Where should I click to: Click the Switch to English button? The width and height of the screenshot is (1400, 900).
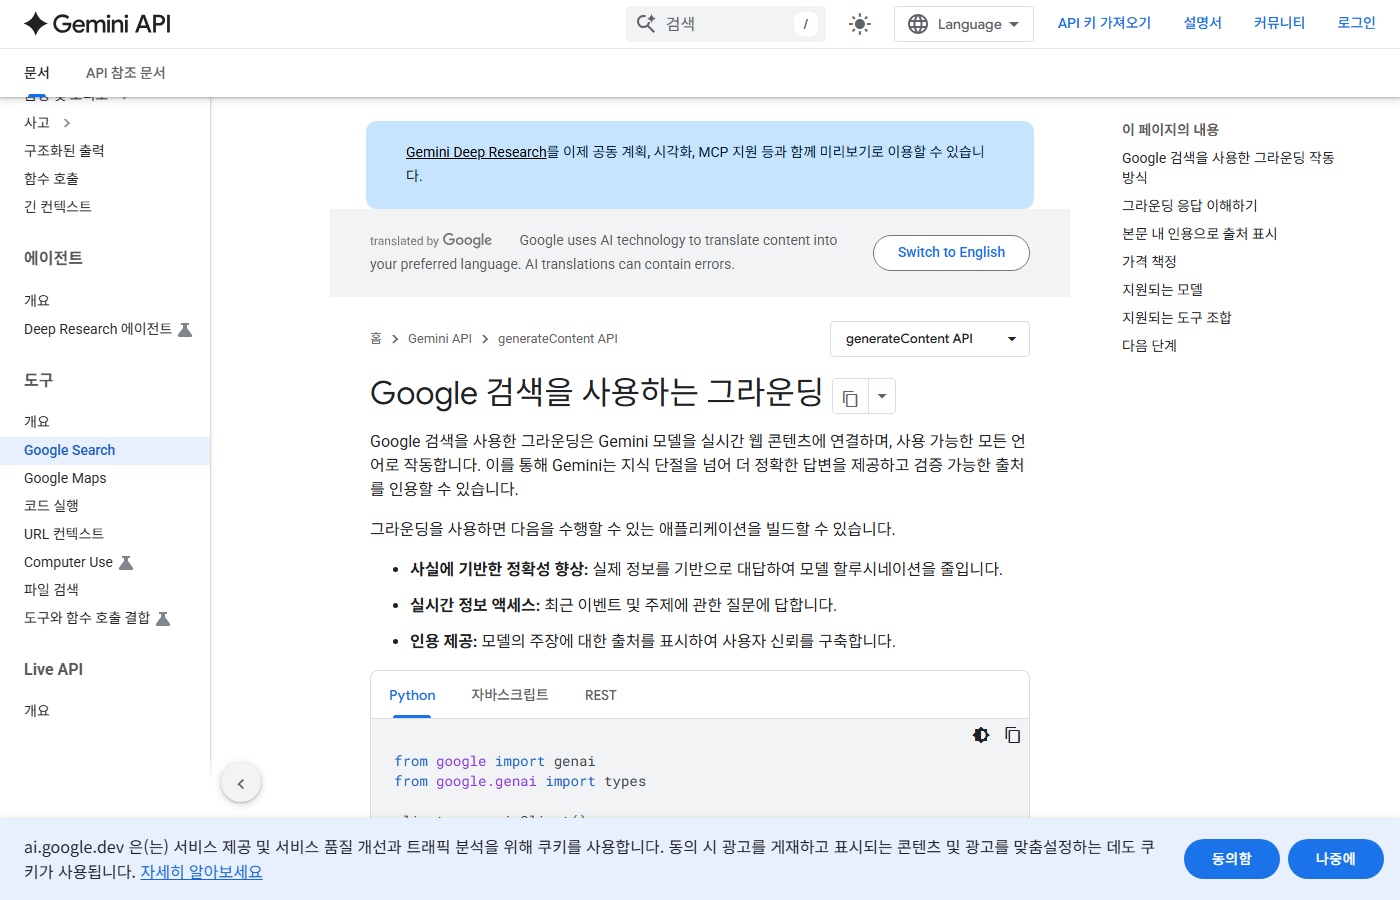[x=951, y=253]
